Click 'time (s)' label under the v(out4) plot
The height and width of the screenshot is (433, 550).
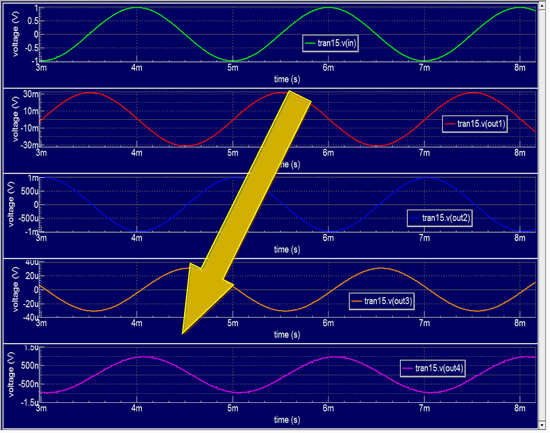[x=287, y=420]
